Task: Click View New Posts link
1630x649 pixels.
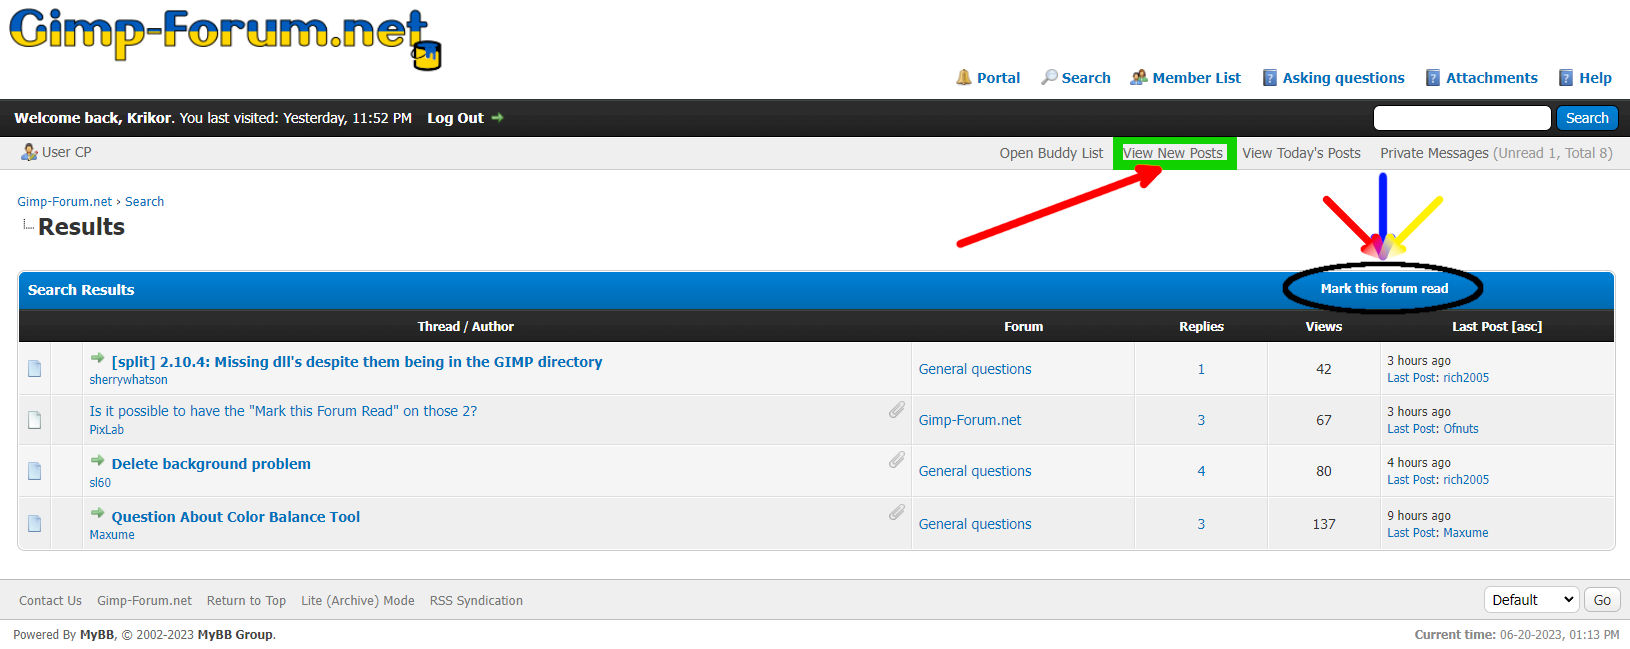Action: (x=1173, y=153)
